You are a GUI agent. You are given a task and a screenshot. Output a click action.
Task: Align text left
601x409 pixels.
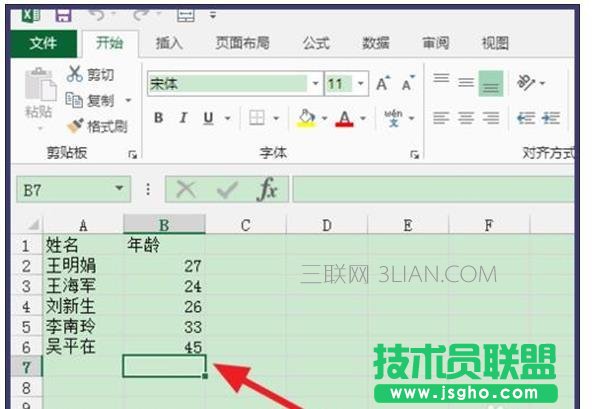(x=441, y=118)
